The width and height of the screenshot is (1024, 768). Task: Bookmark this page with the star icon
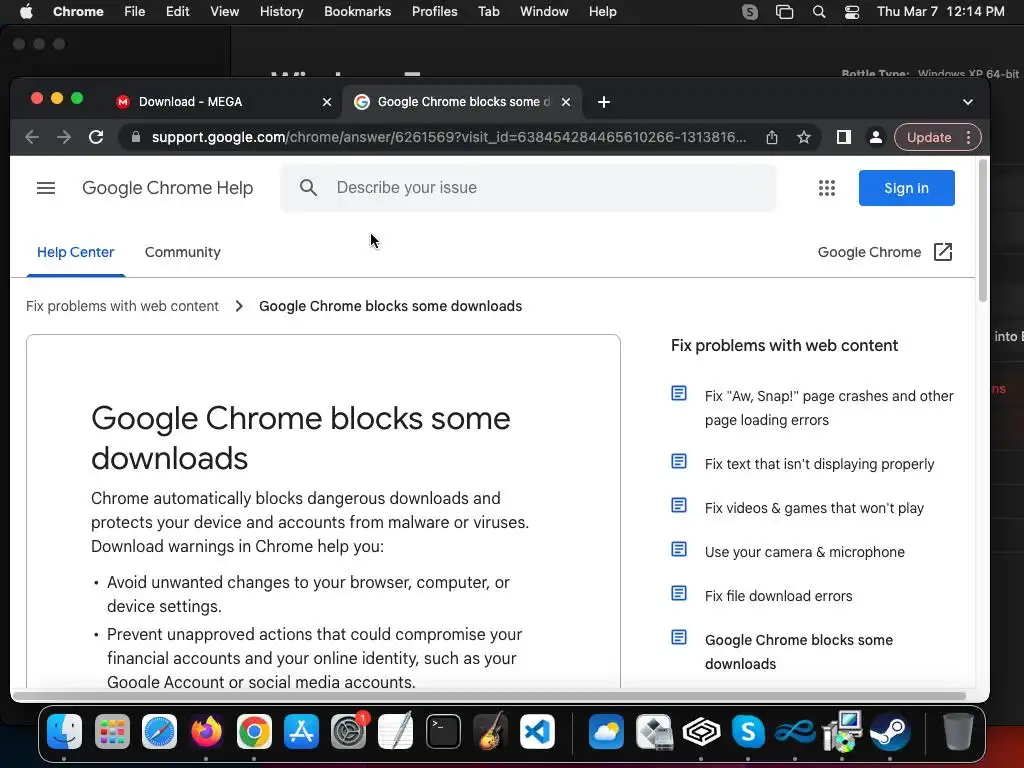(804, 137)
